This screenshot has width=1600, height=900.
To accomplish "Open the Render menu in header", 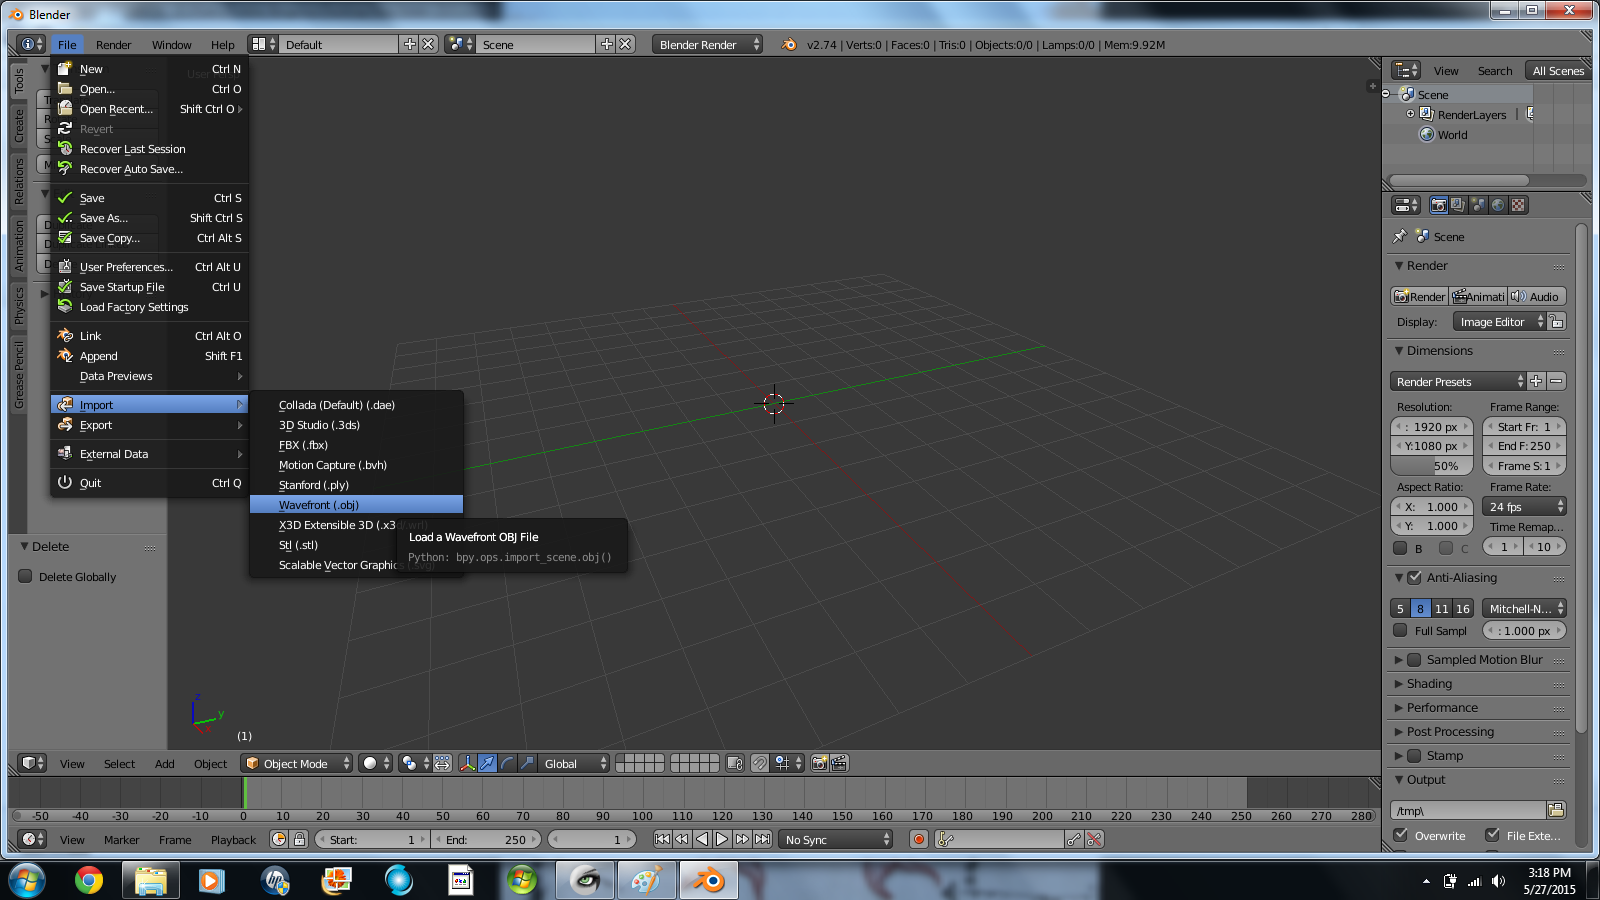I will click(x=113, y=45).
